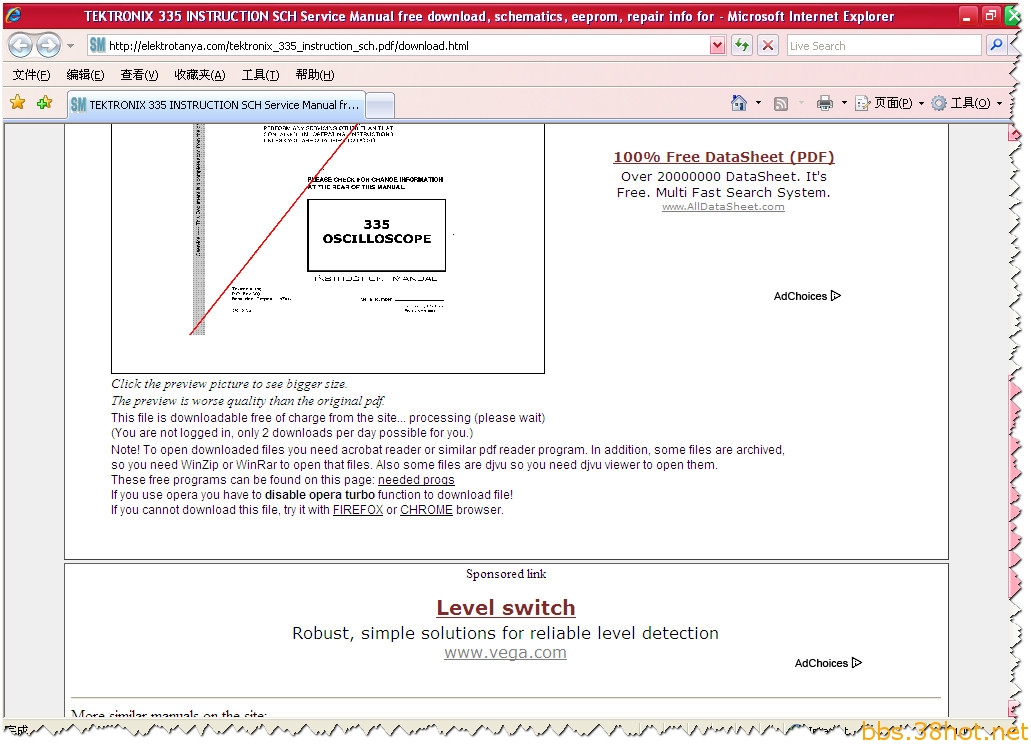Screen dimensions: 1031x745
Task: Click the browser Forward arrow button
Action: (x=49, y=45)
